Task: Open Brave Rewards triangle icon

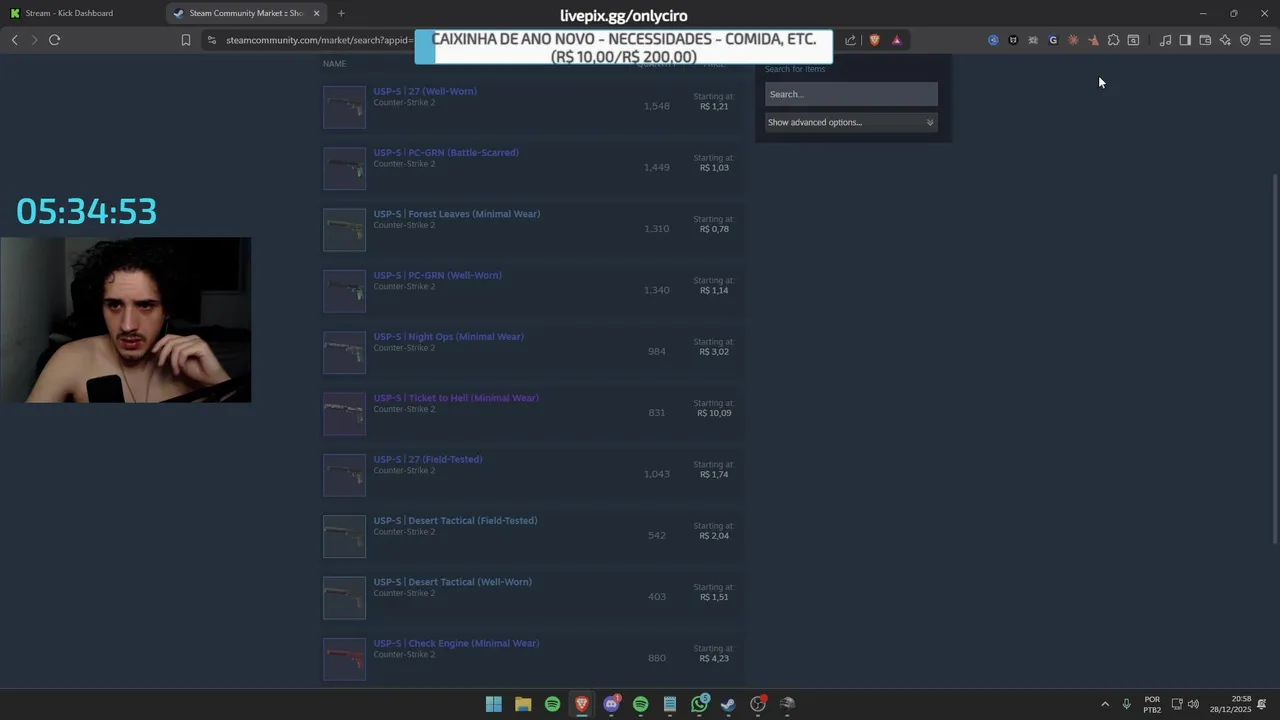Action: [x=896, y=40]
